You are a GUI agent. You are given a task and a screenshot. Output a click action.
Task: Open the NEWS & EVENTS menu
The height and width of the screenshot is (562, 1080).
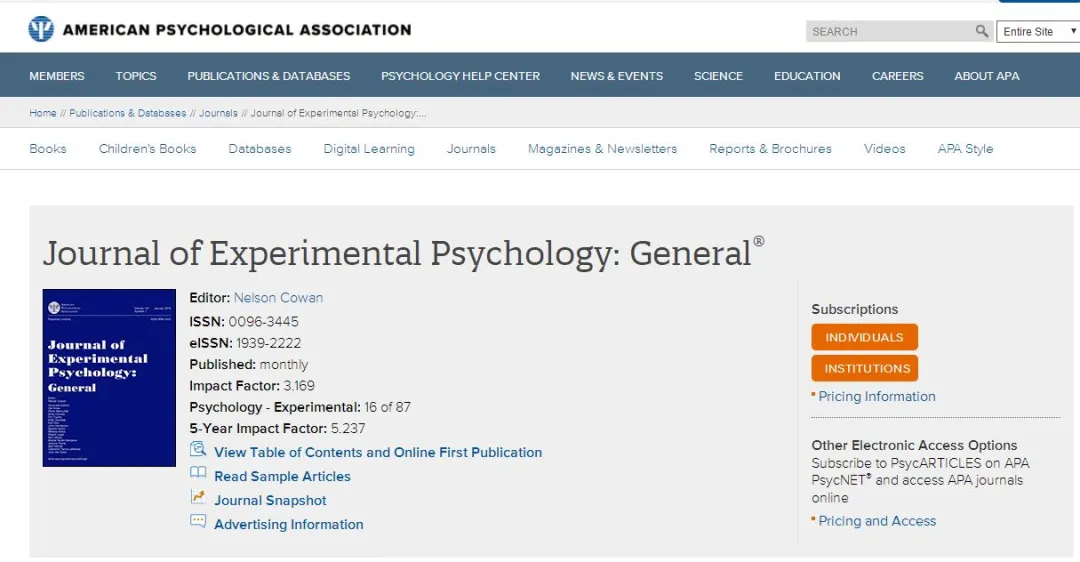[616, 76]
